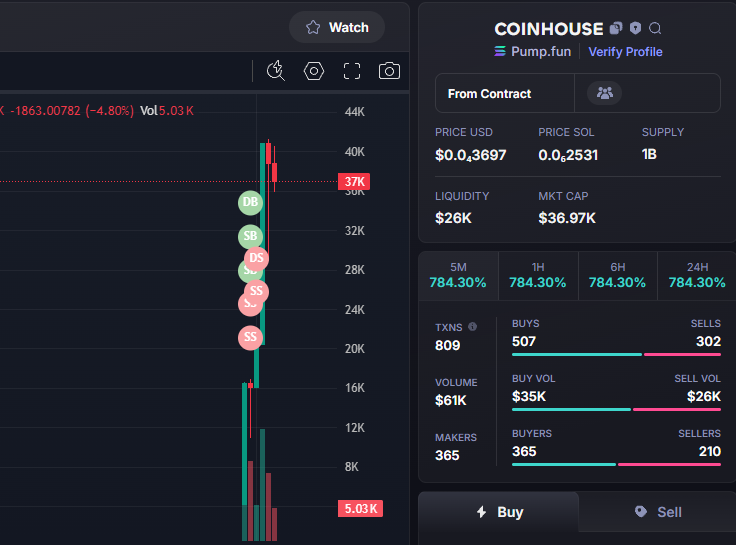This screenshot has height=545, width=736.
Task: Click the SELLS count 302
Action: tap(708, 341)
